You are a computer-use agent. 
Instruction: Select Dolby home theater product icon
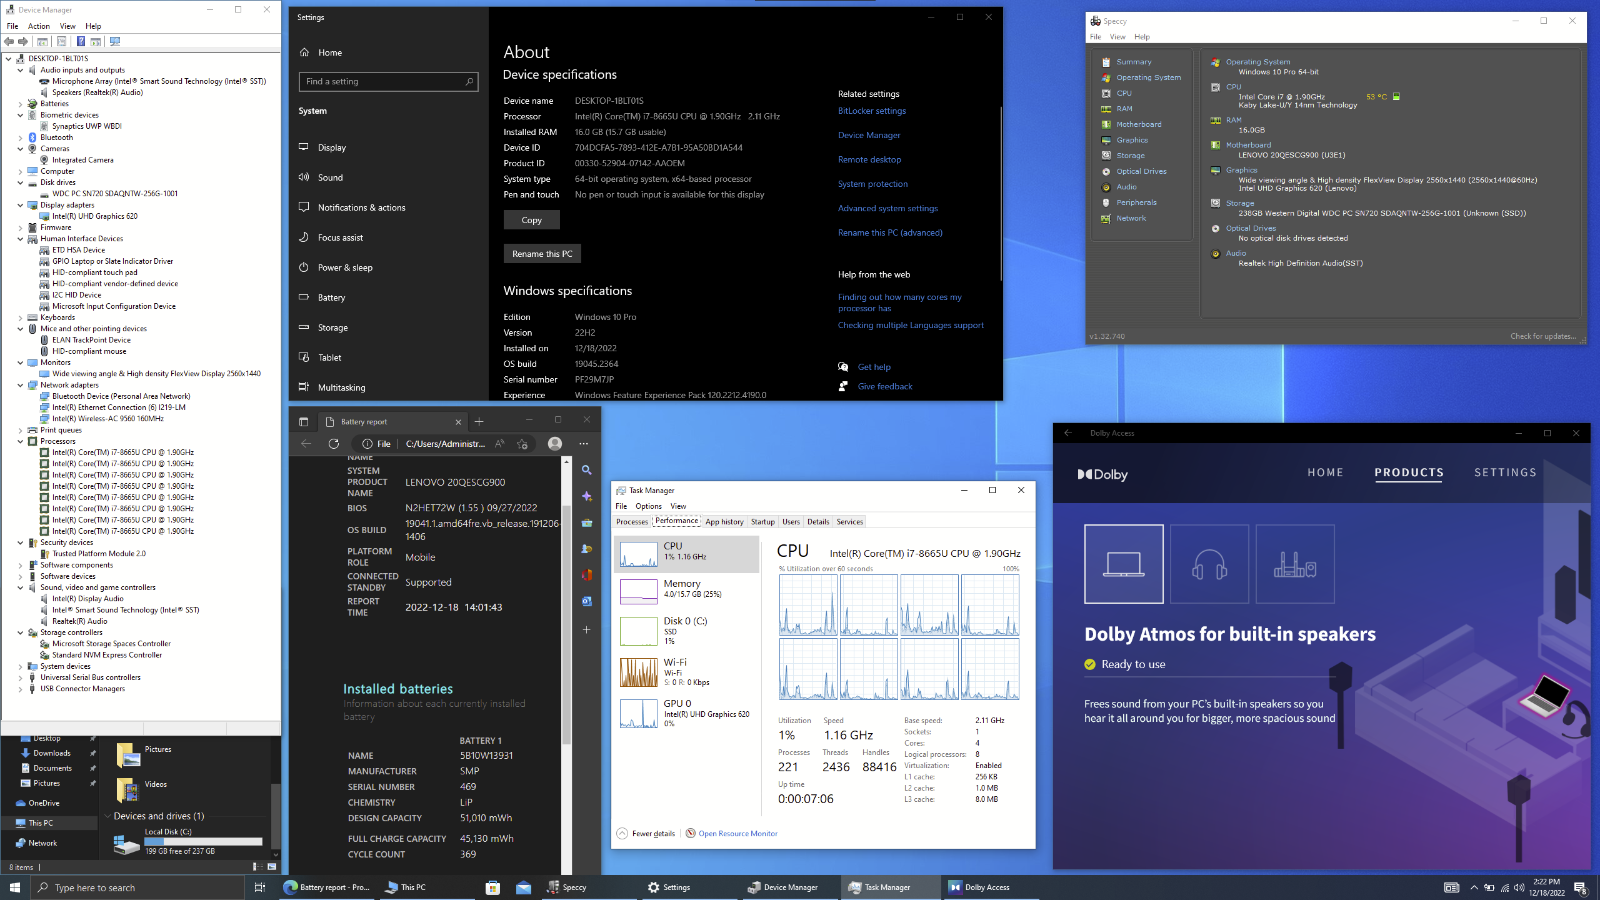point(1295,564)
